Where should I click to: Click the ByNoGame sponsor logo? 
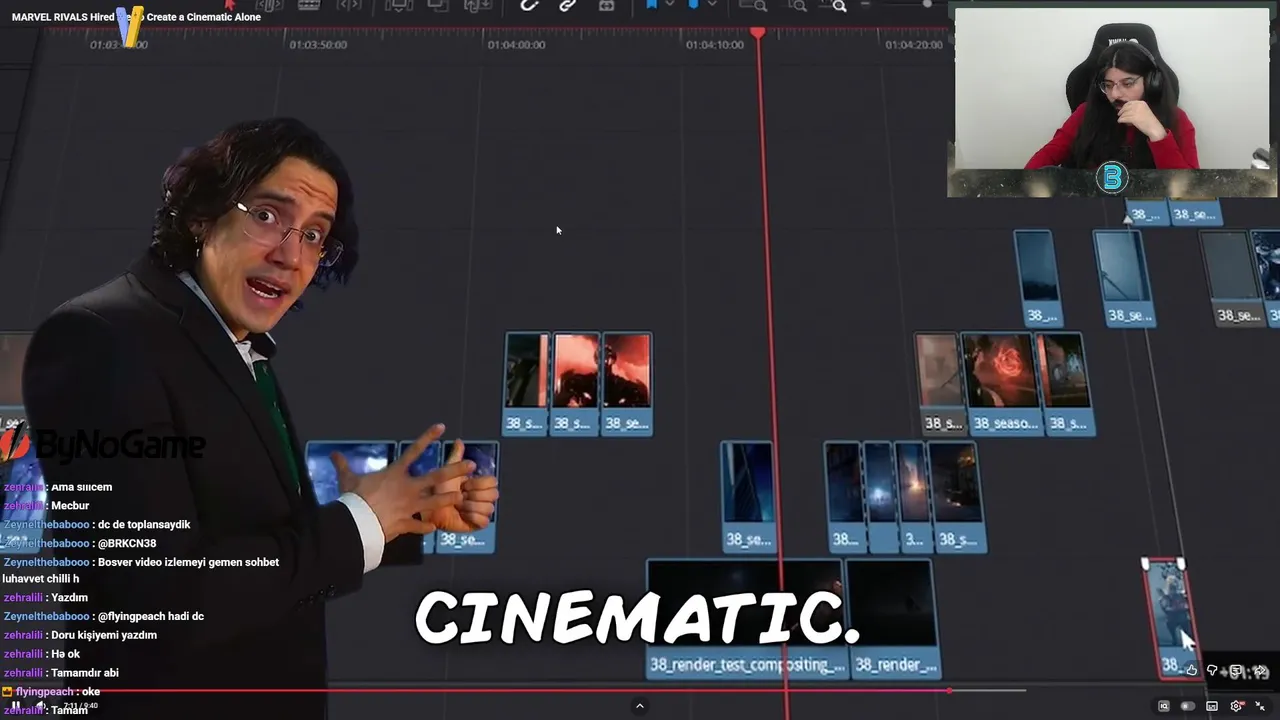point(104,445)
